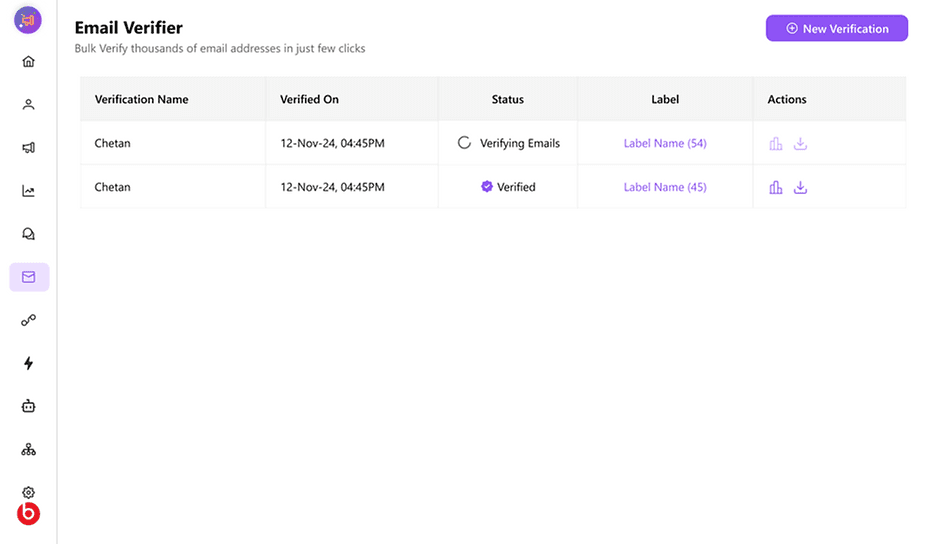The width and height of the screenshot is (925, 544).
Task: Open the chat conversations icon
Action: [28, 234]
